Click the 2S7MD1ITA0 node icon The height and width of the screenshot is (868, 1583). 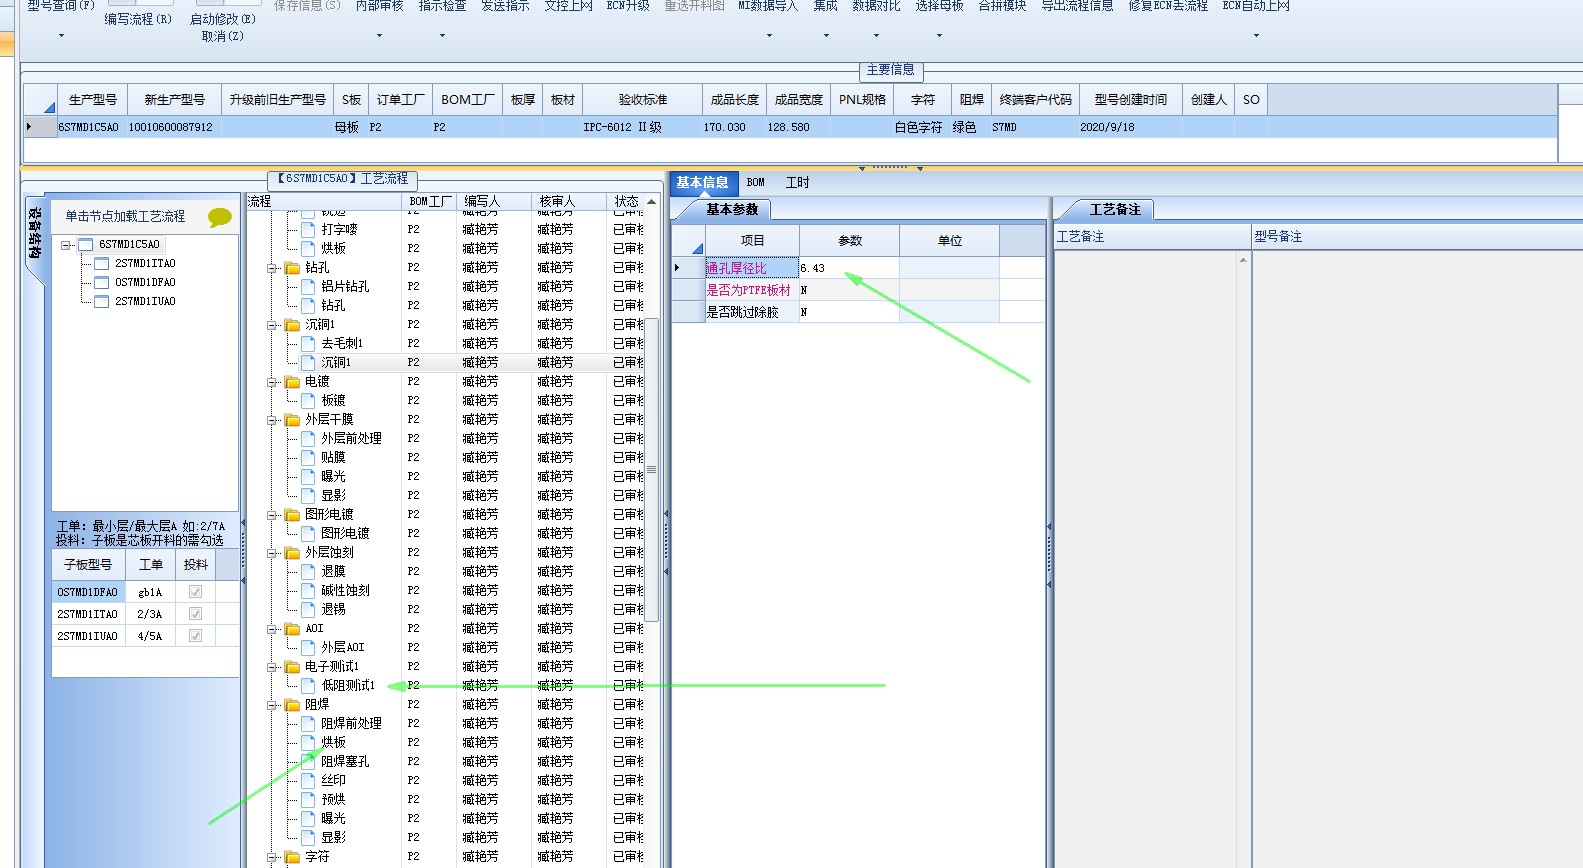(x=101, y=264)
